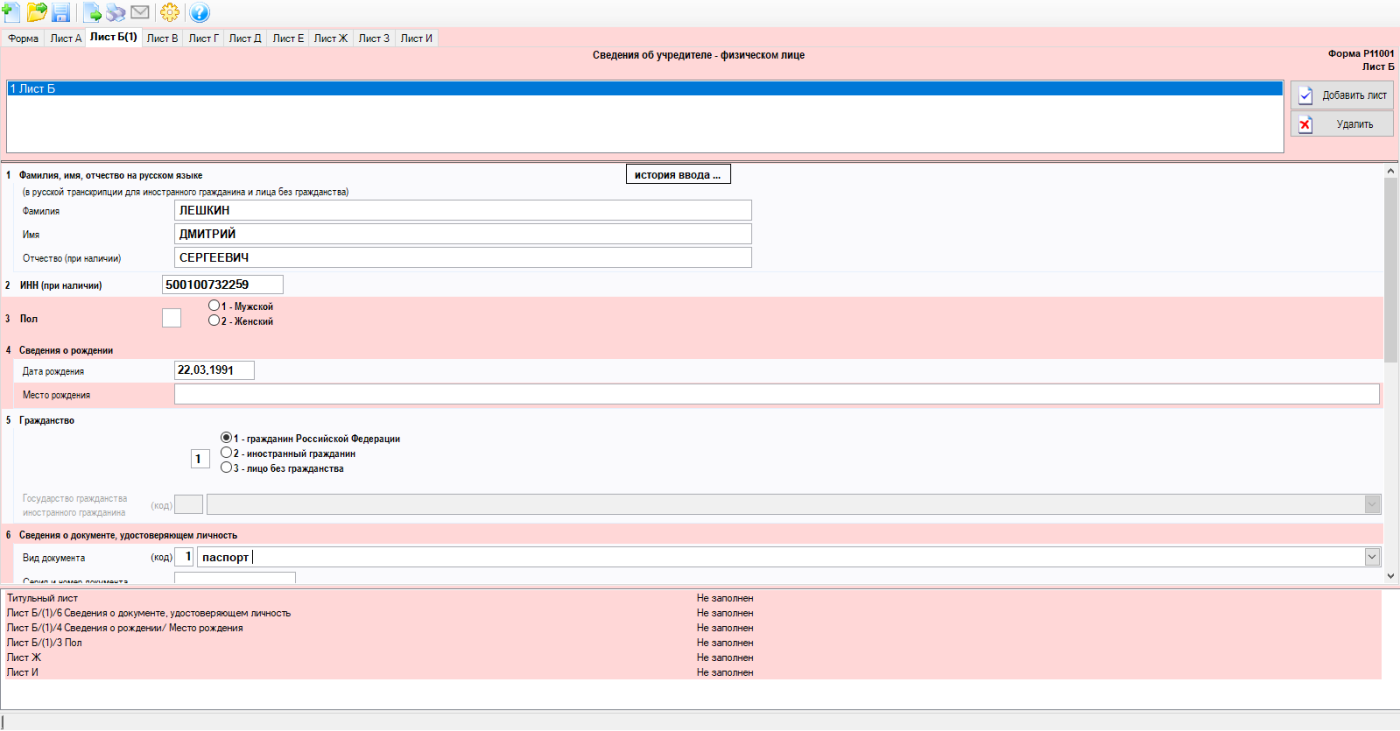Select the Лист Ж tab

331,38
